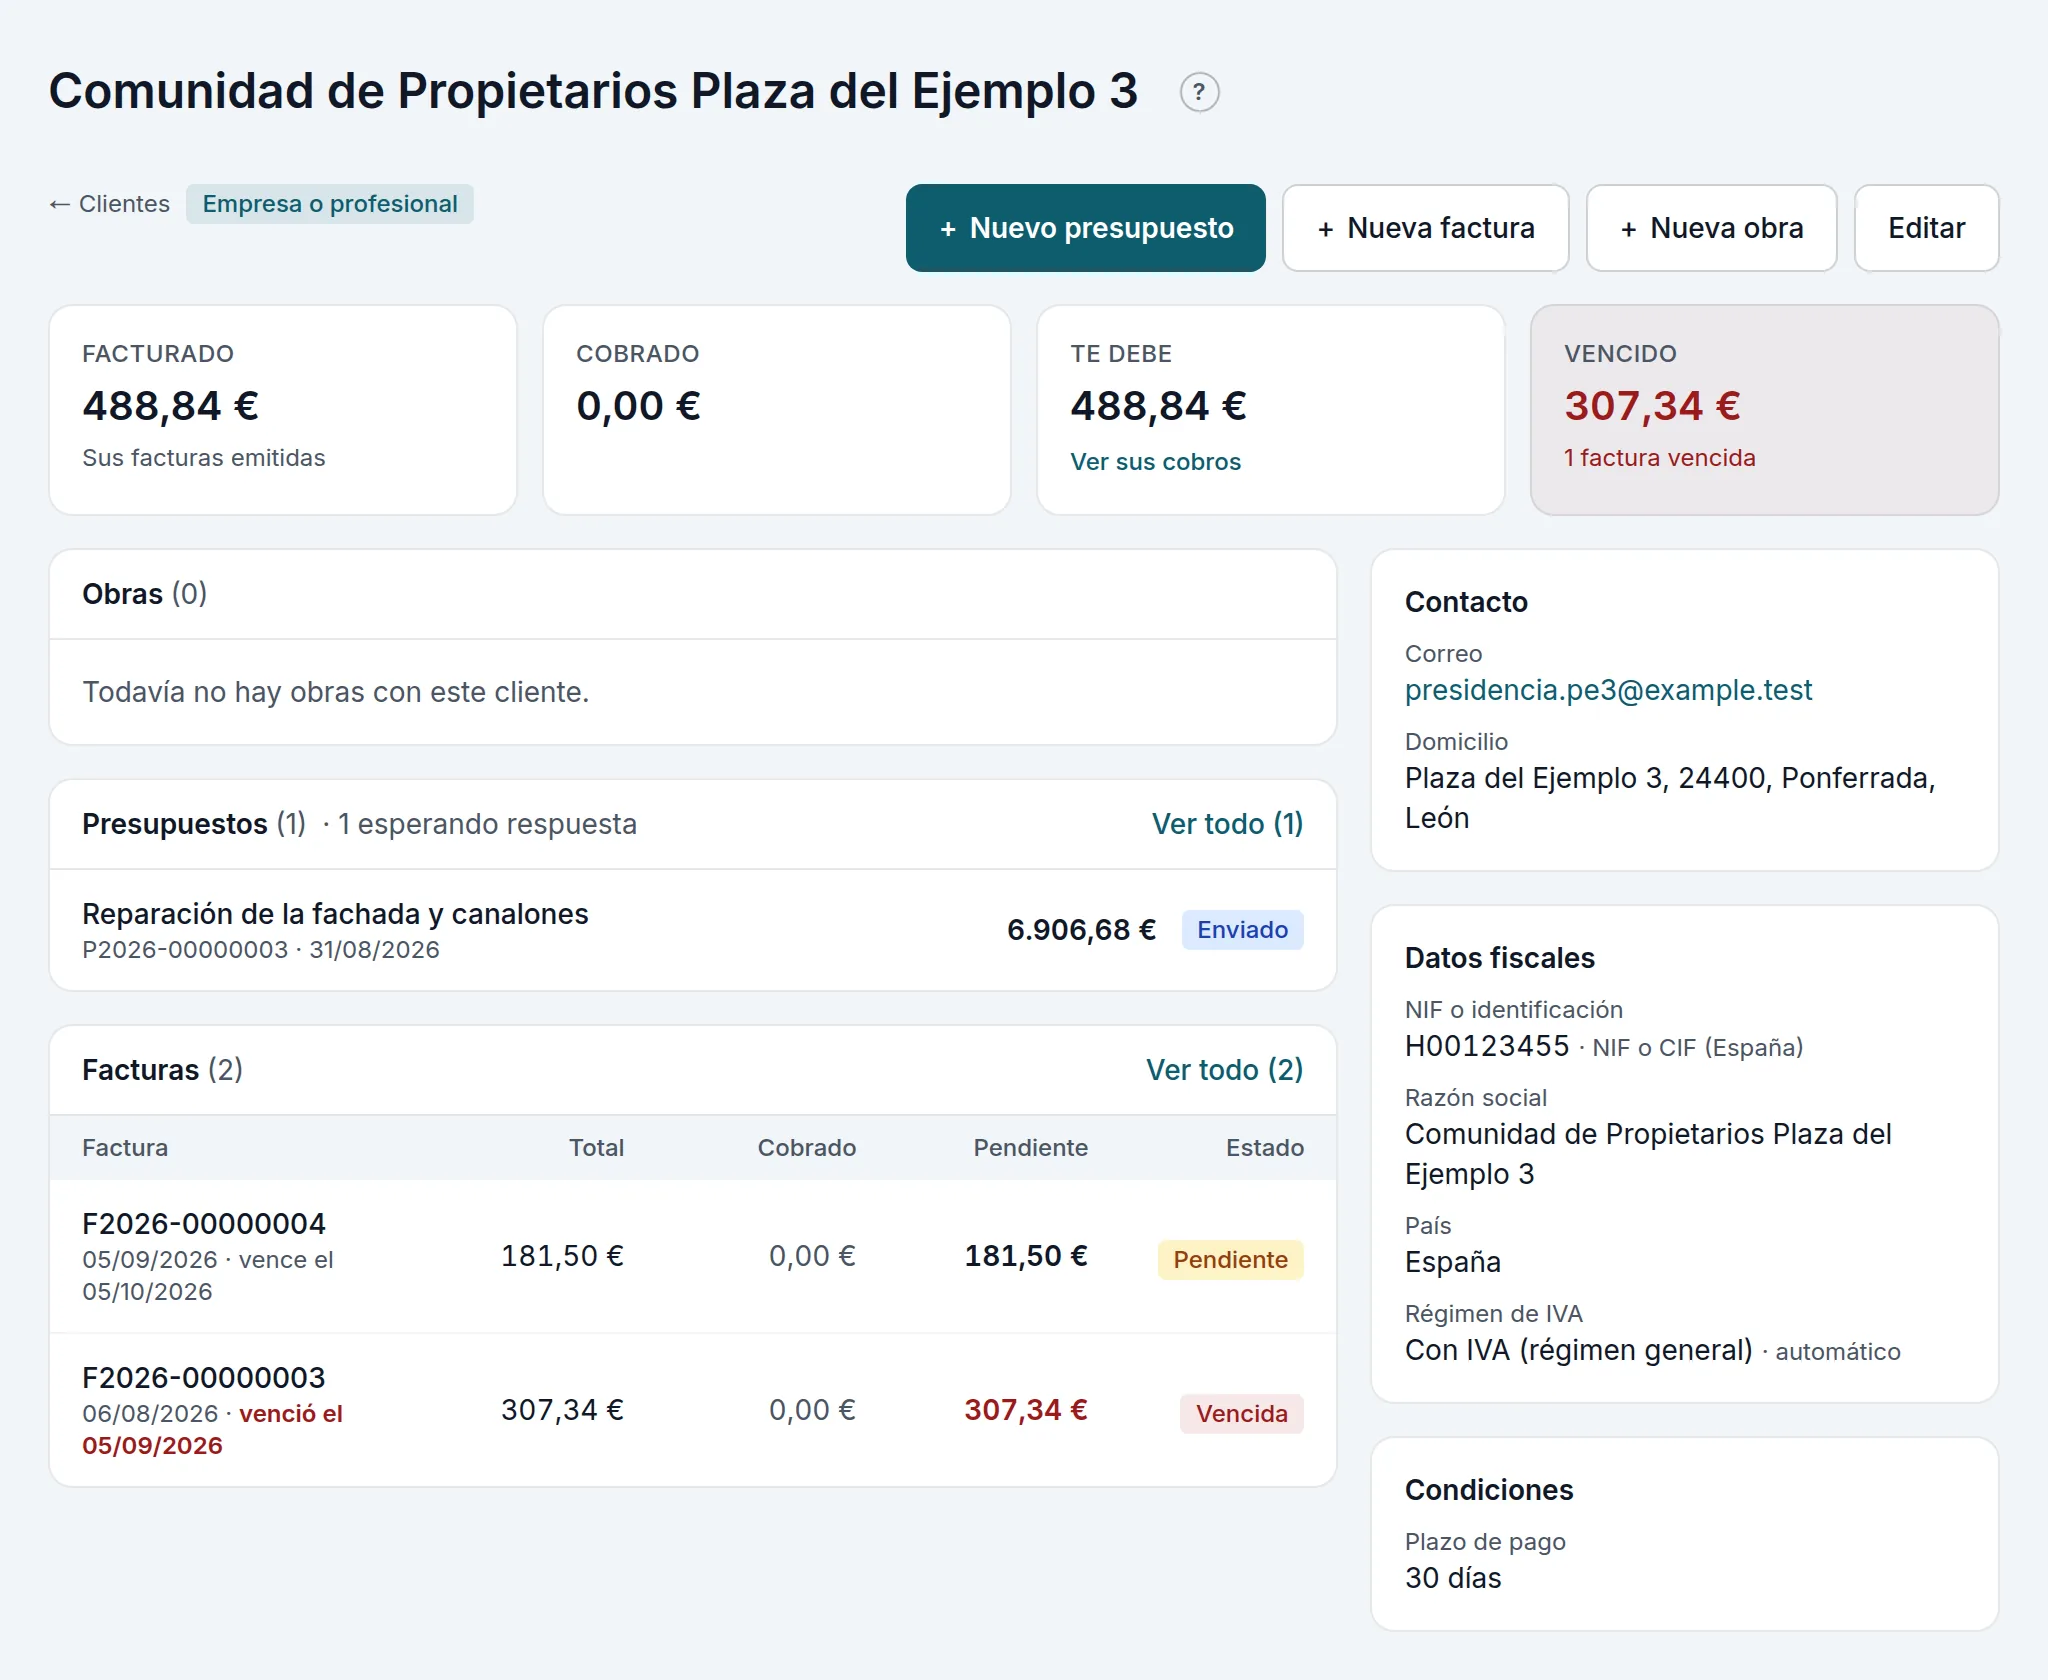Click the Pendiente column header
Viewport: 2048px width, 1680px height.
point(1030,1148)
